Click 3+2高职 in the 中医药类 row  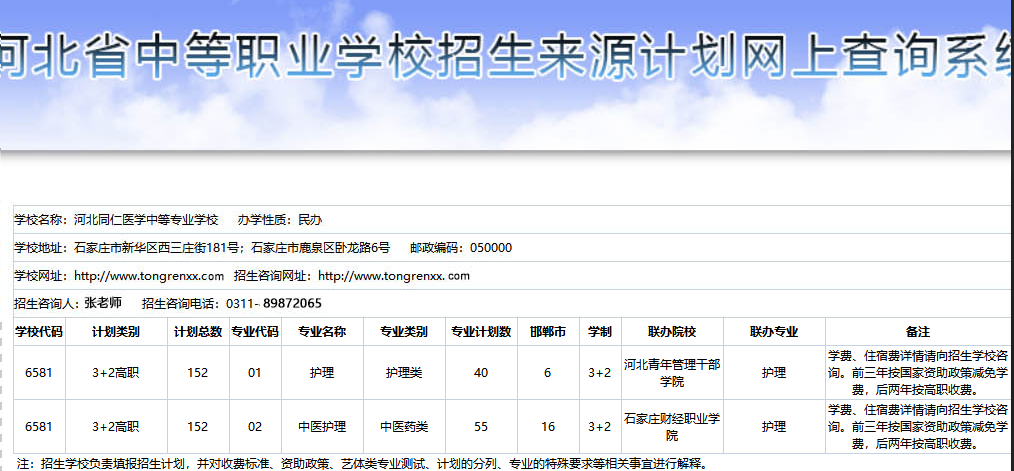116,427
